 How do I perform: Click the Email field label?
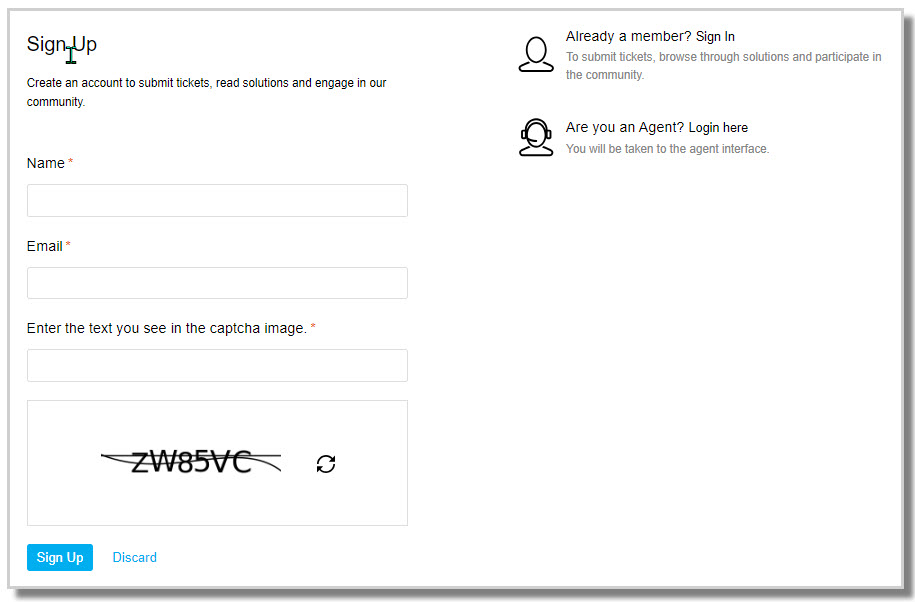click(x=44, y=246)
